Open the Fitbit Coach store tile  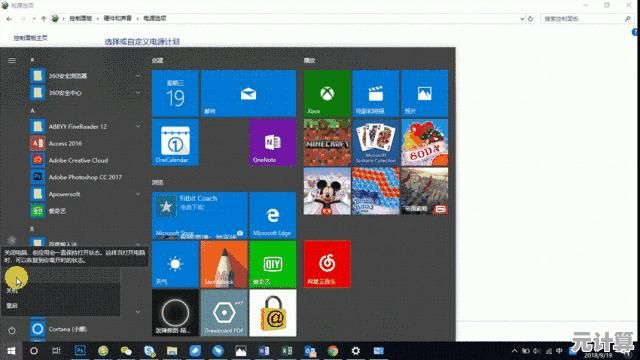[x=200, y=216]
